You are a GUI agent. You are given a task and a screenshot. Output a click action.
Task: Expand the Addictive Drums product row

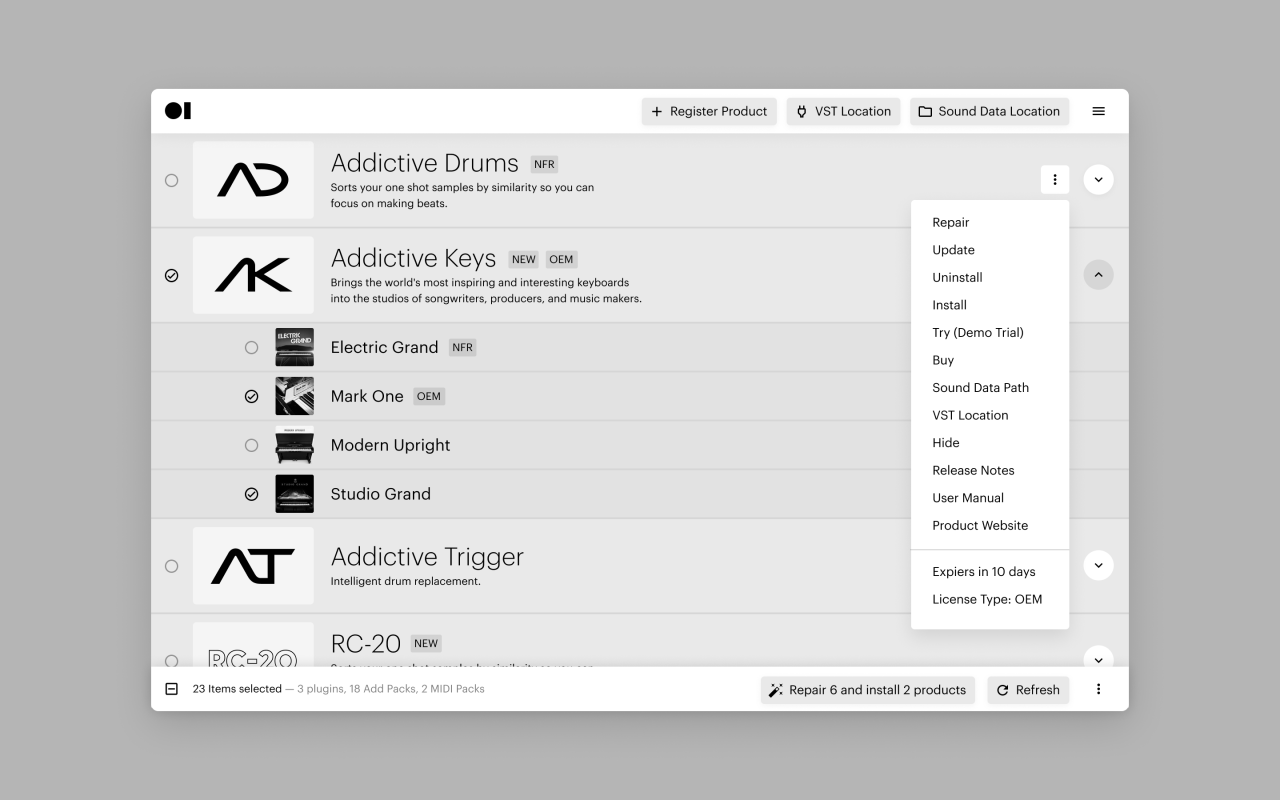click(x=1098, y=180)
